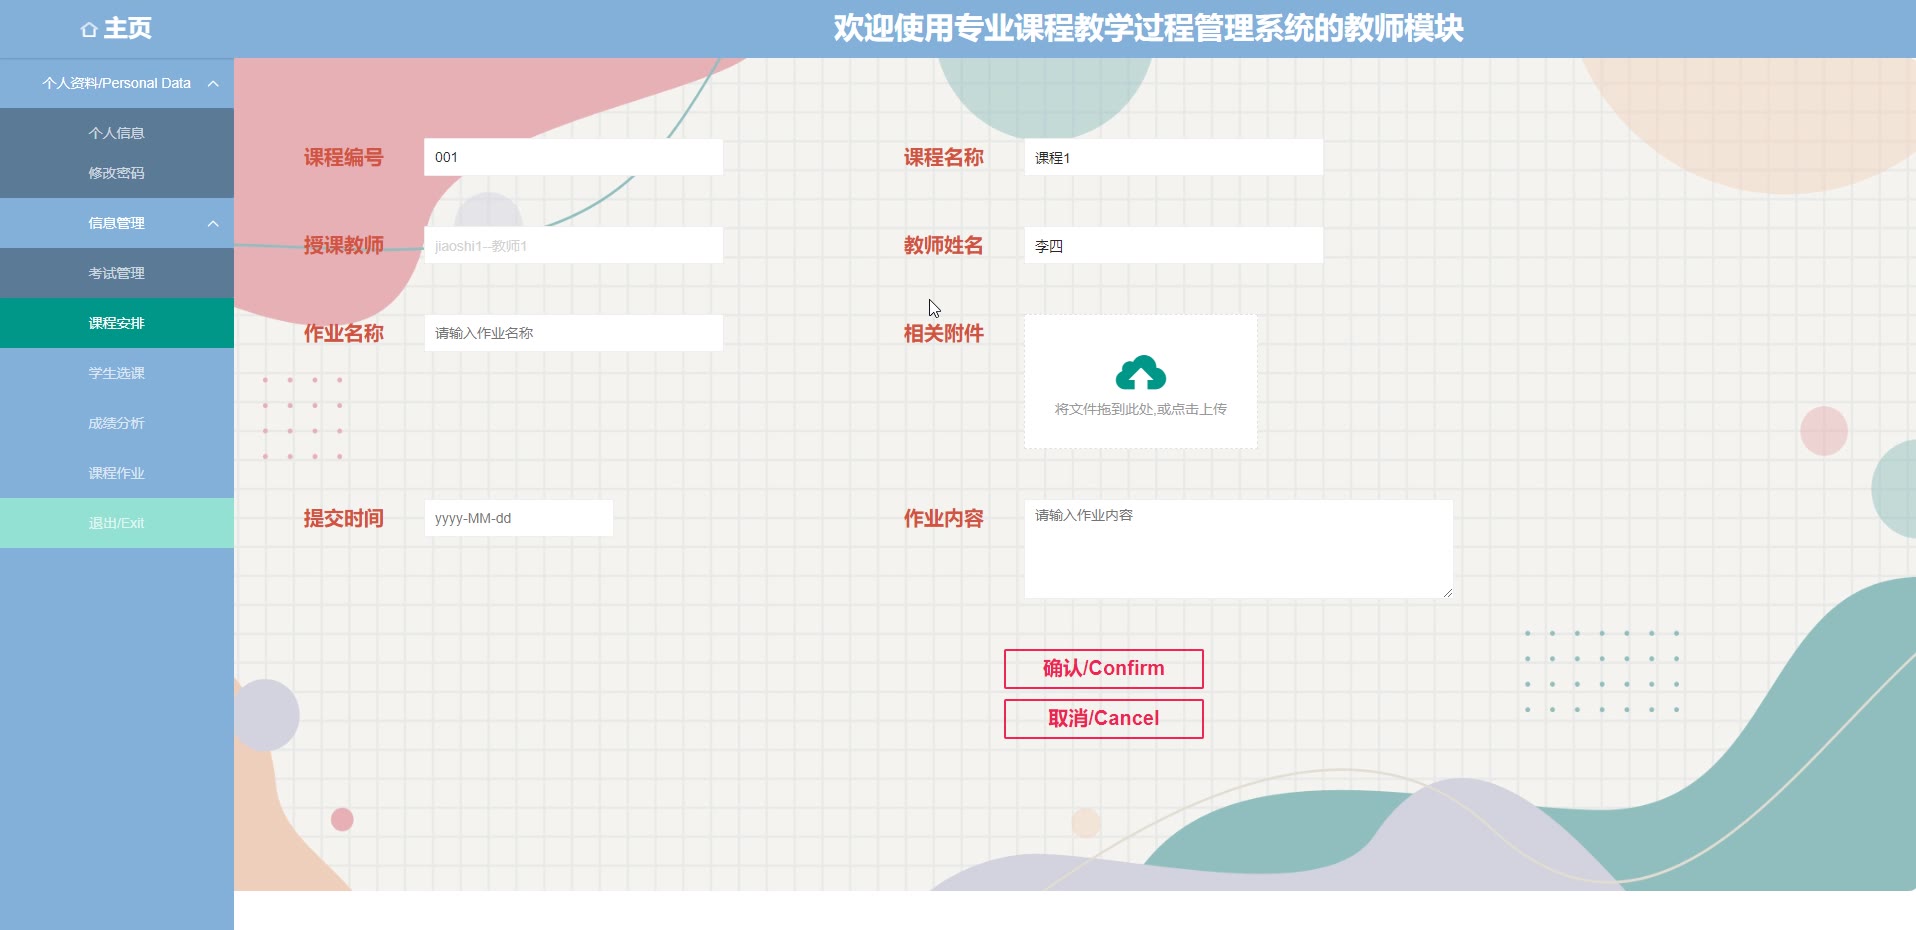The image size is (1916, 930).
Task: Click the 取消/Cancel button
Action: point(1103,719)
